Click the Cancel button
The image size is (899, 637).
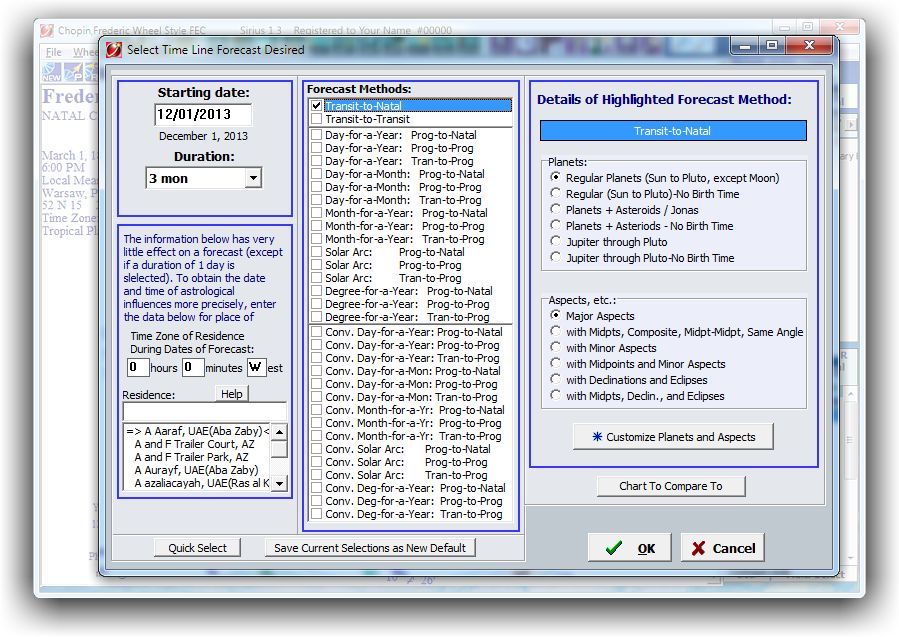pyautogui.click(x=722, y=548)
